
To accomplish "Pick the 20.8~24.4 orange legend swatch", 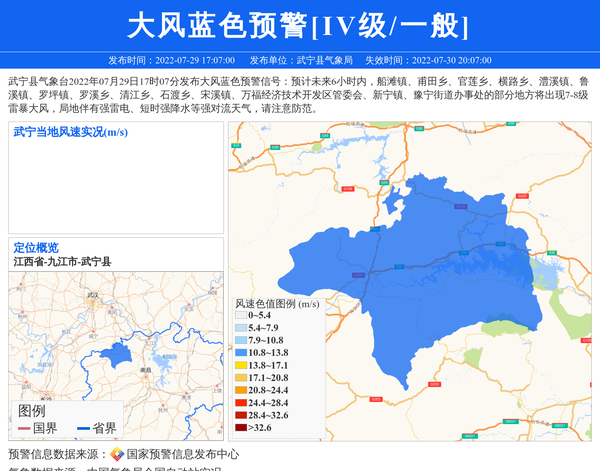I will tap(240, 391).
